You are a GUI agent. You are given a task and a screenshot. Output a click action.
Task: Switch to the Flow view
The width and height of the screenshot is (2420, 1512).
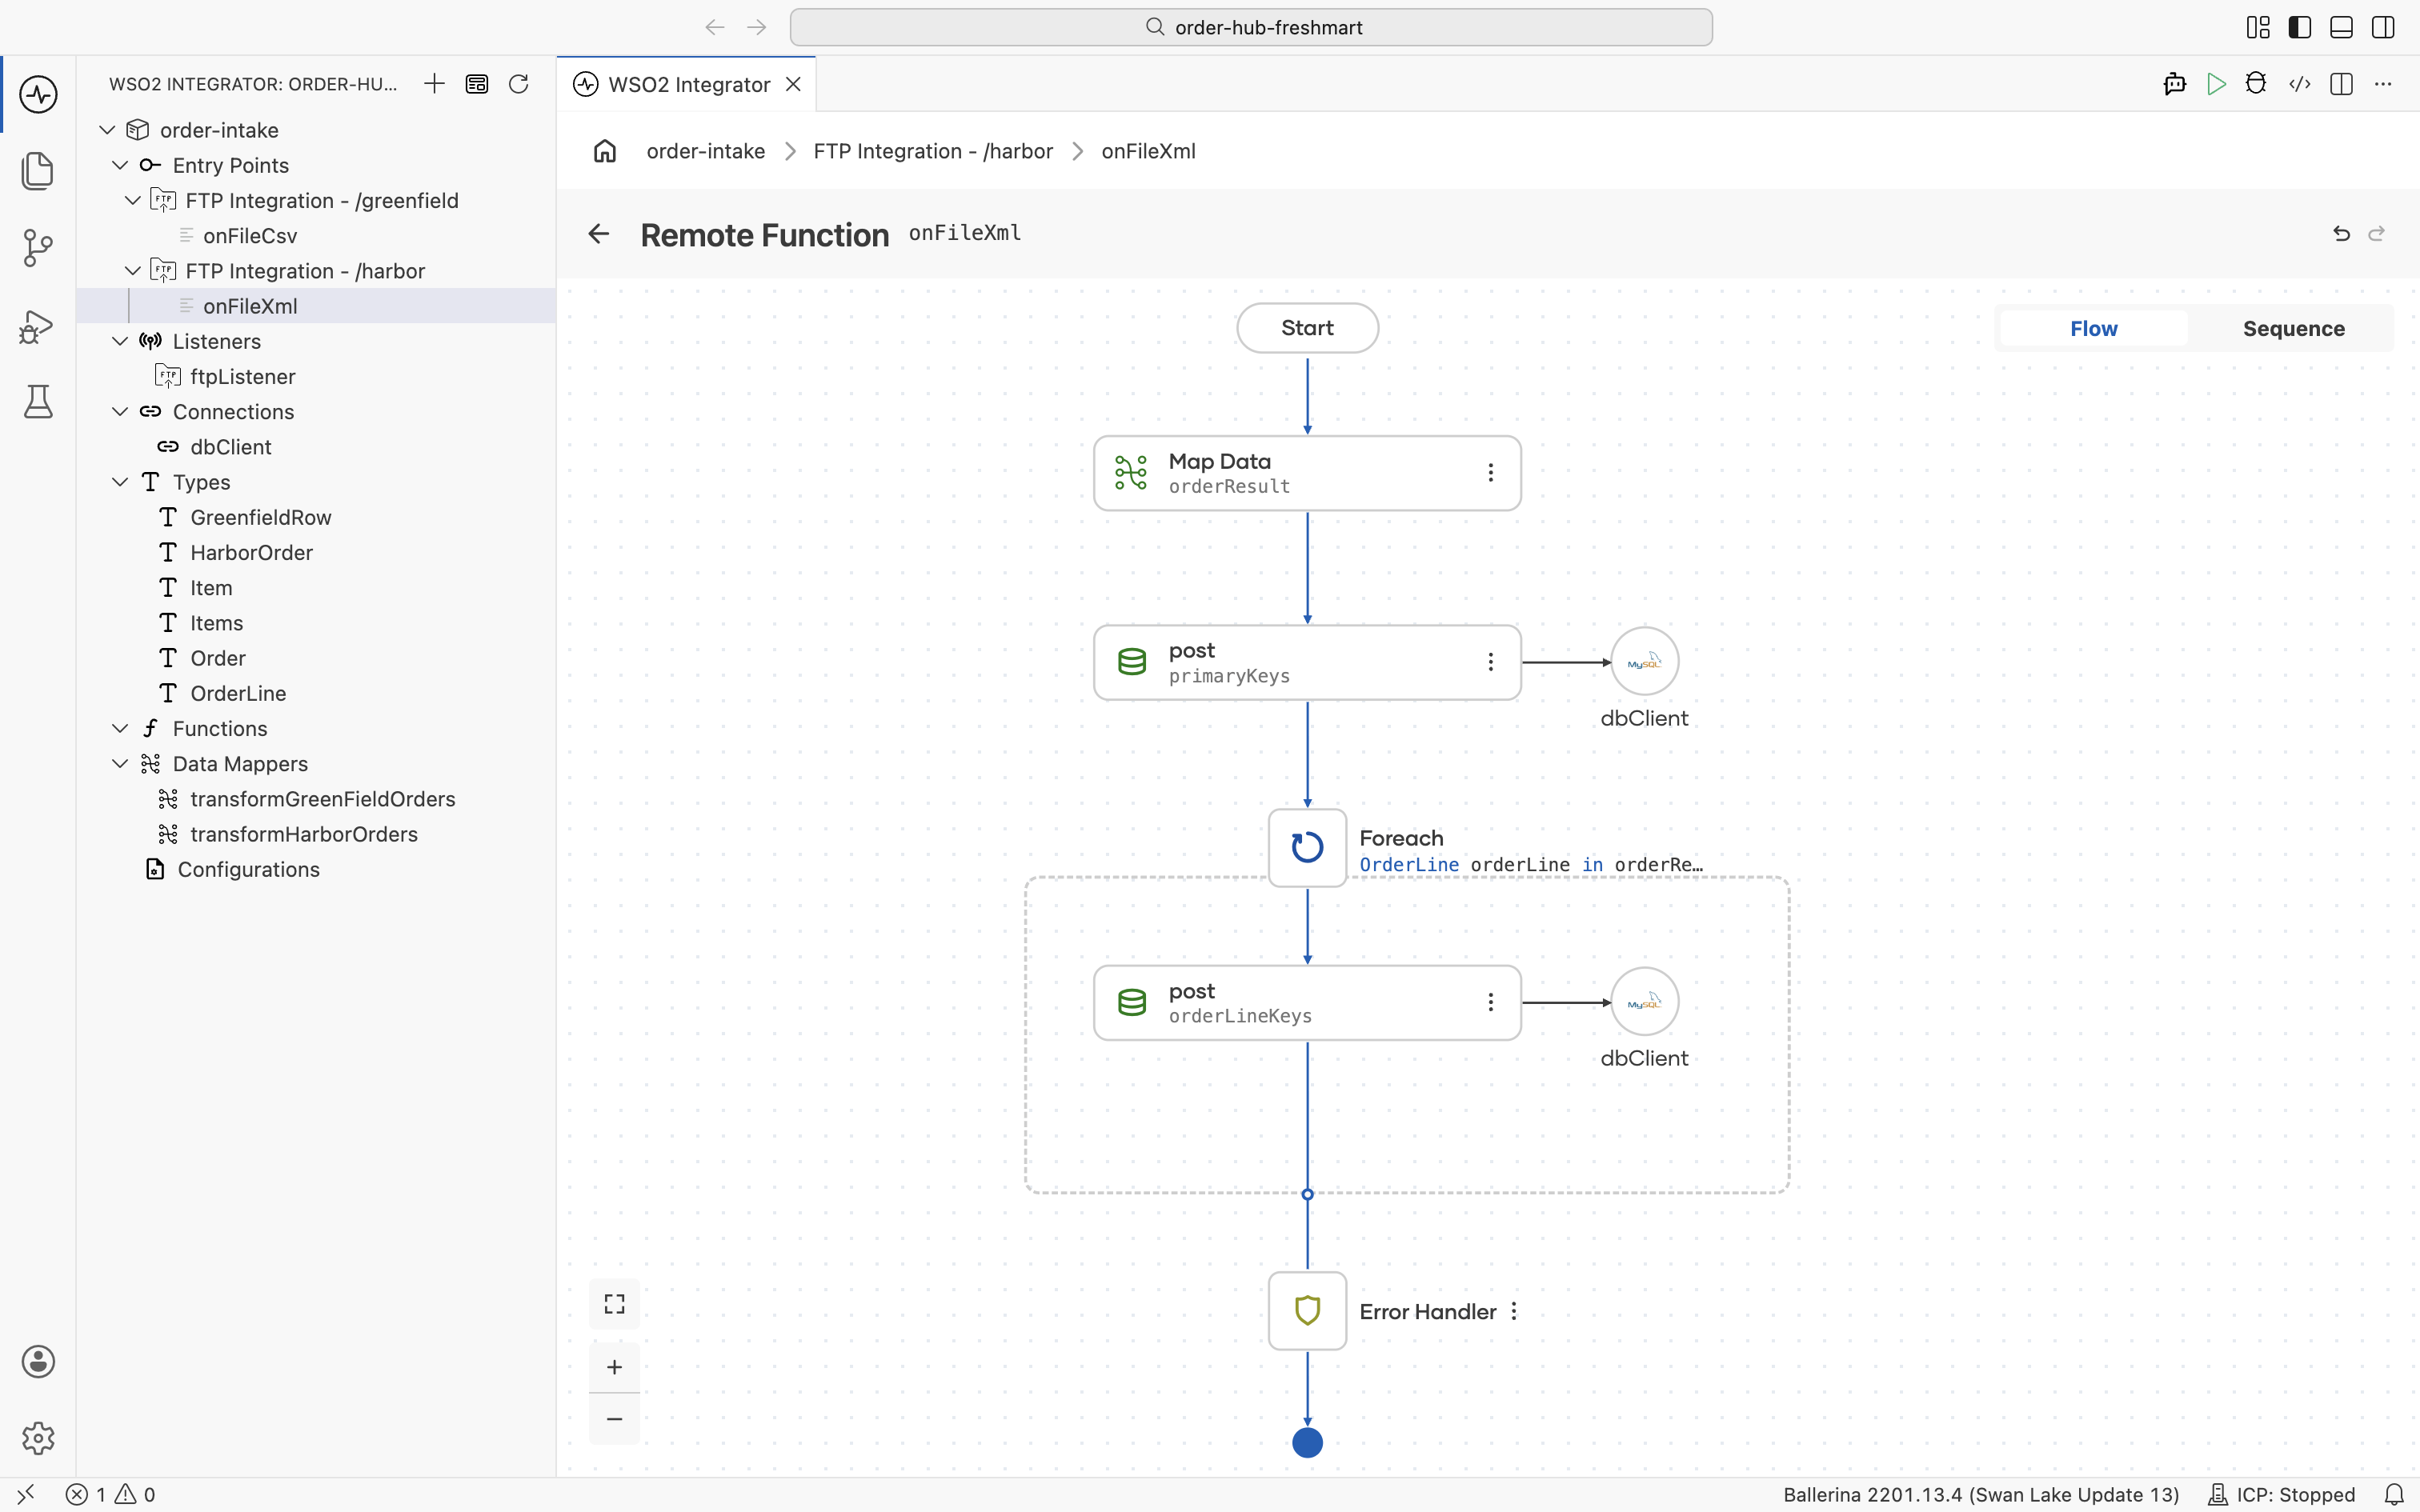coord(2093,329)
